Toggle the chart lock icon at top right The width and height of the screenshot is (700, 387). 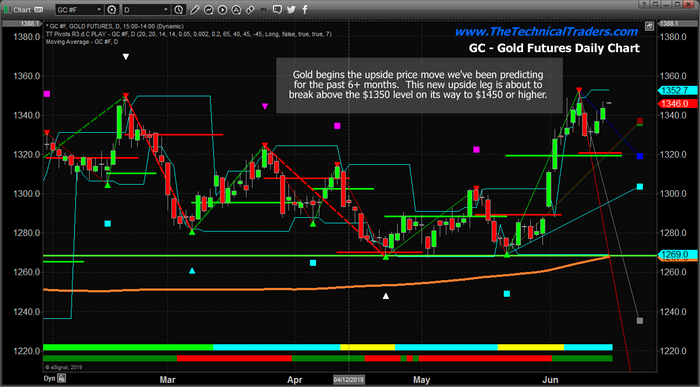coord(650,26)
